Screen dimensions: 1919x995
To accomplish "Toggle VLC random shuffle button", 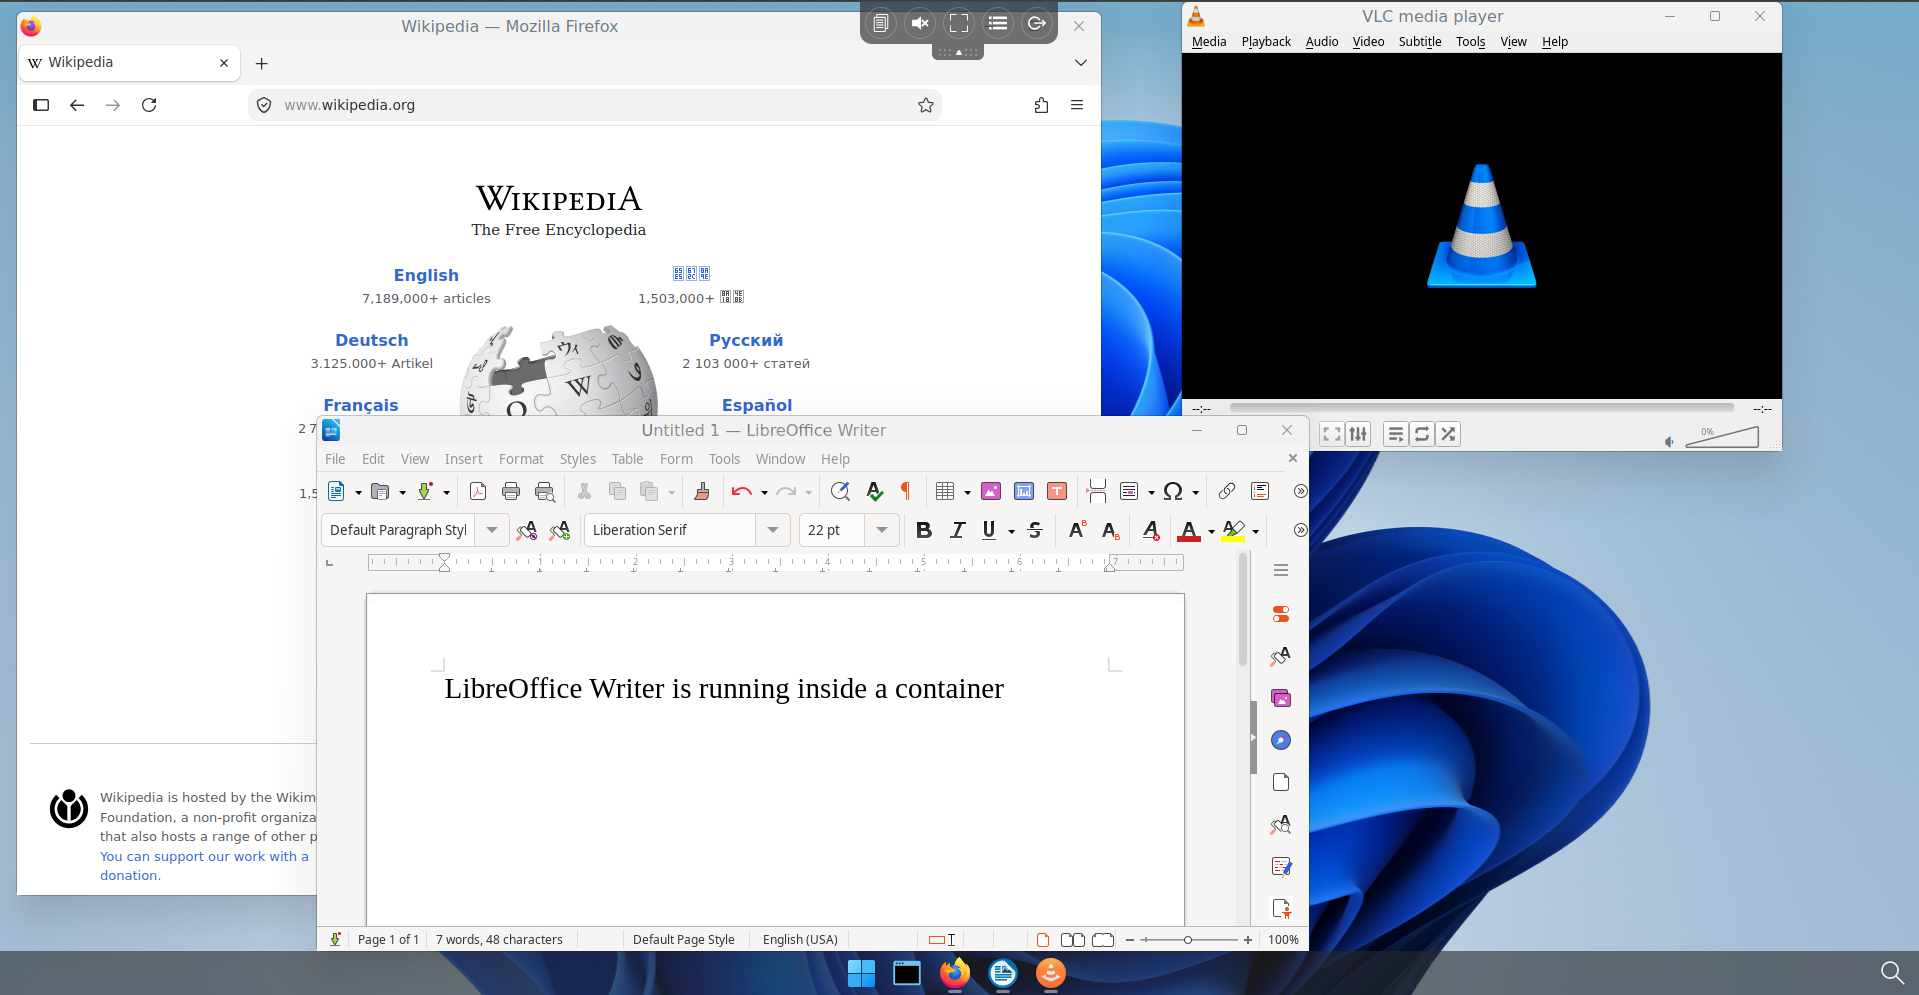I will [1448, 434].
